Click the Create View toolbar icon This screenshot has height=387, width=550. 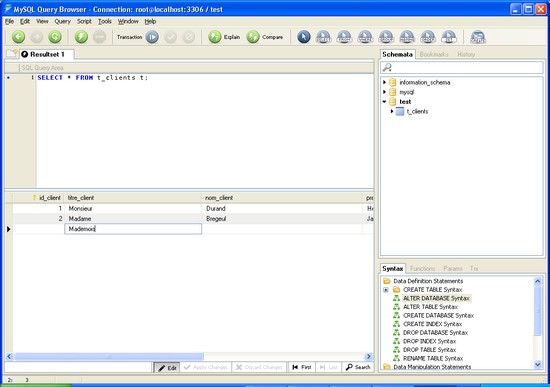tap(478, 37)
